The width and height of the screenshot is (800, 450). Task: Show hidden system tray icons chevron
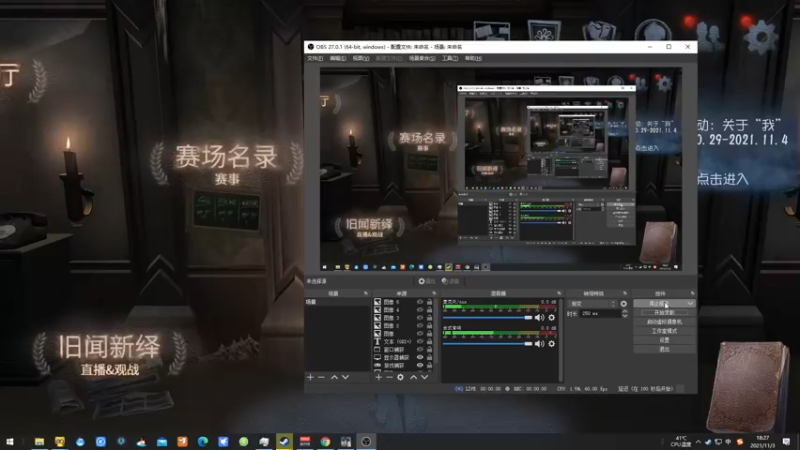(698, 441)
